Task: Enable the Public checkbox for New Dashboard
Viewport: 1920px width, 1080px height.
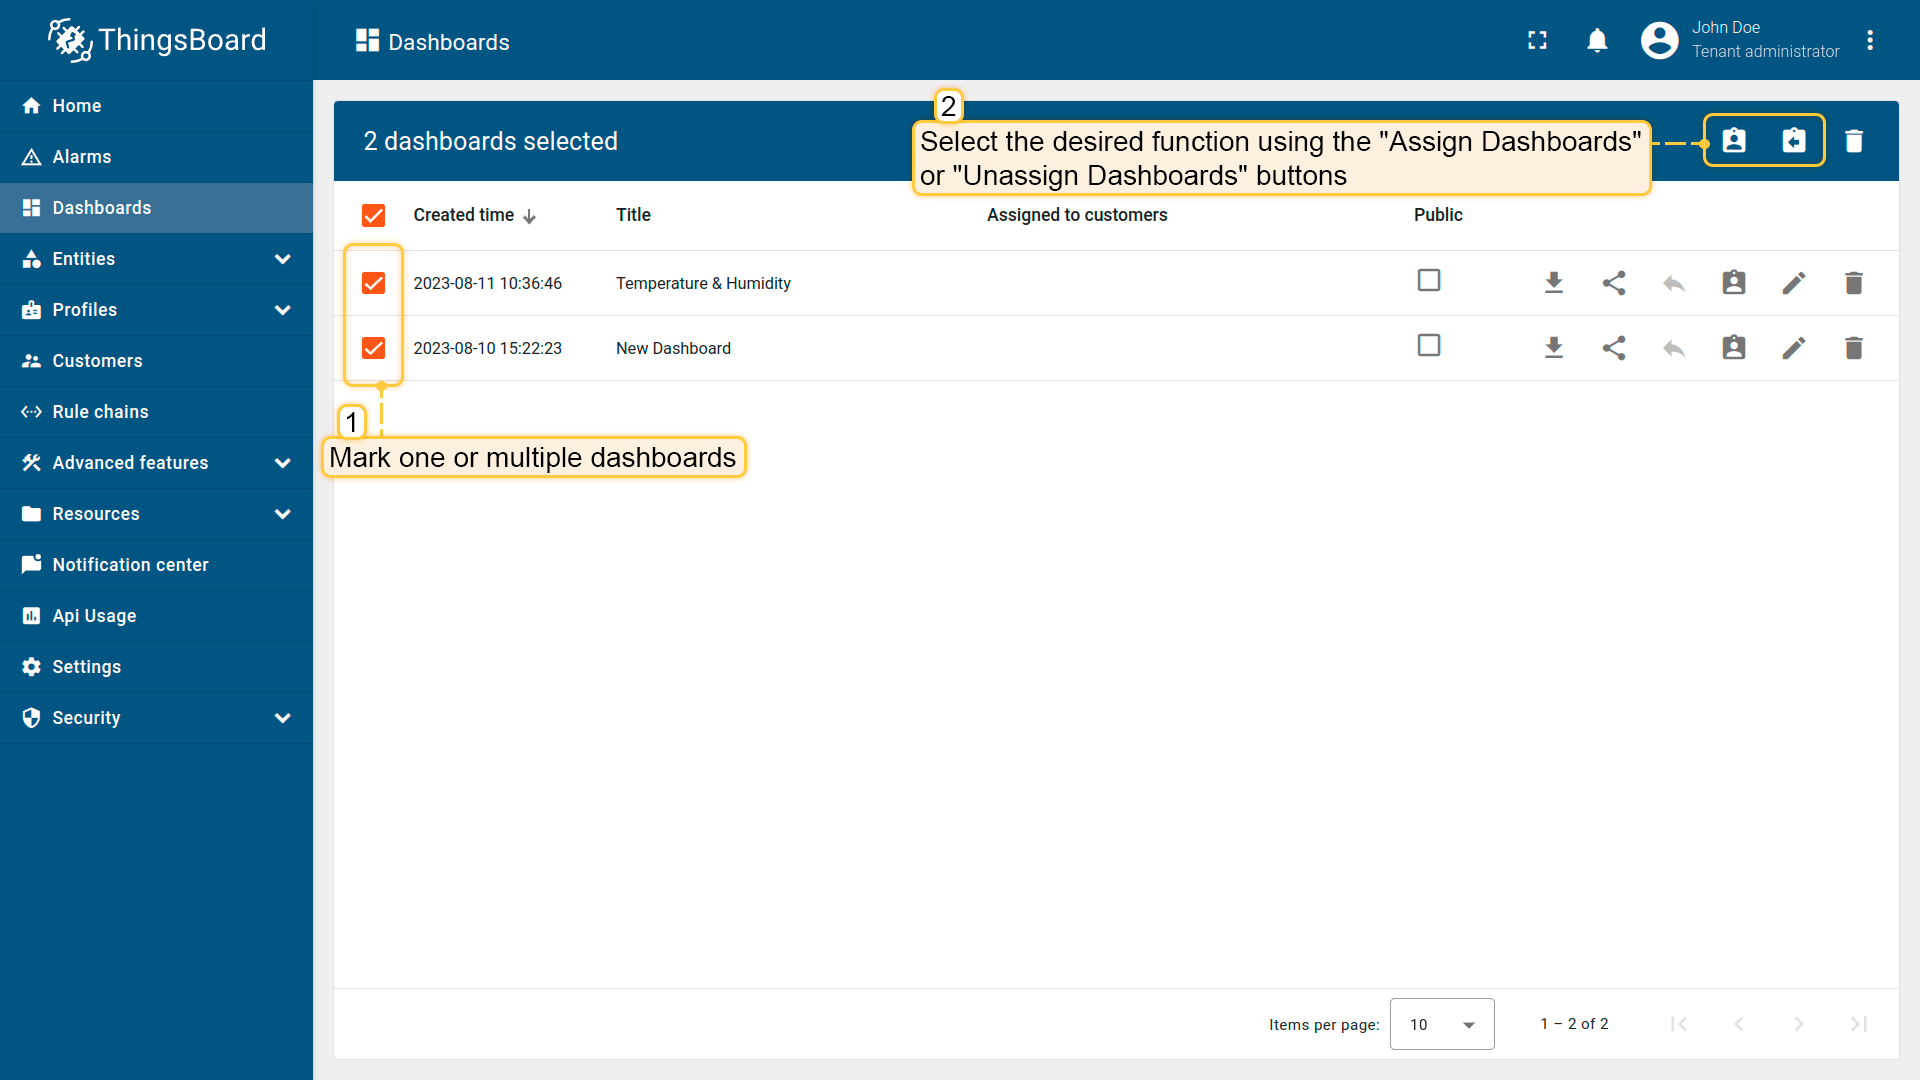Action: click(x=1429, y=346)
